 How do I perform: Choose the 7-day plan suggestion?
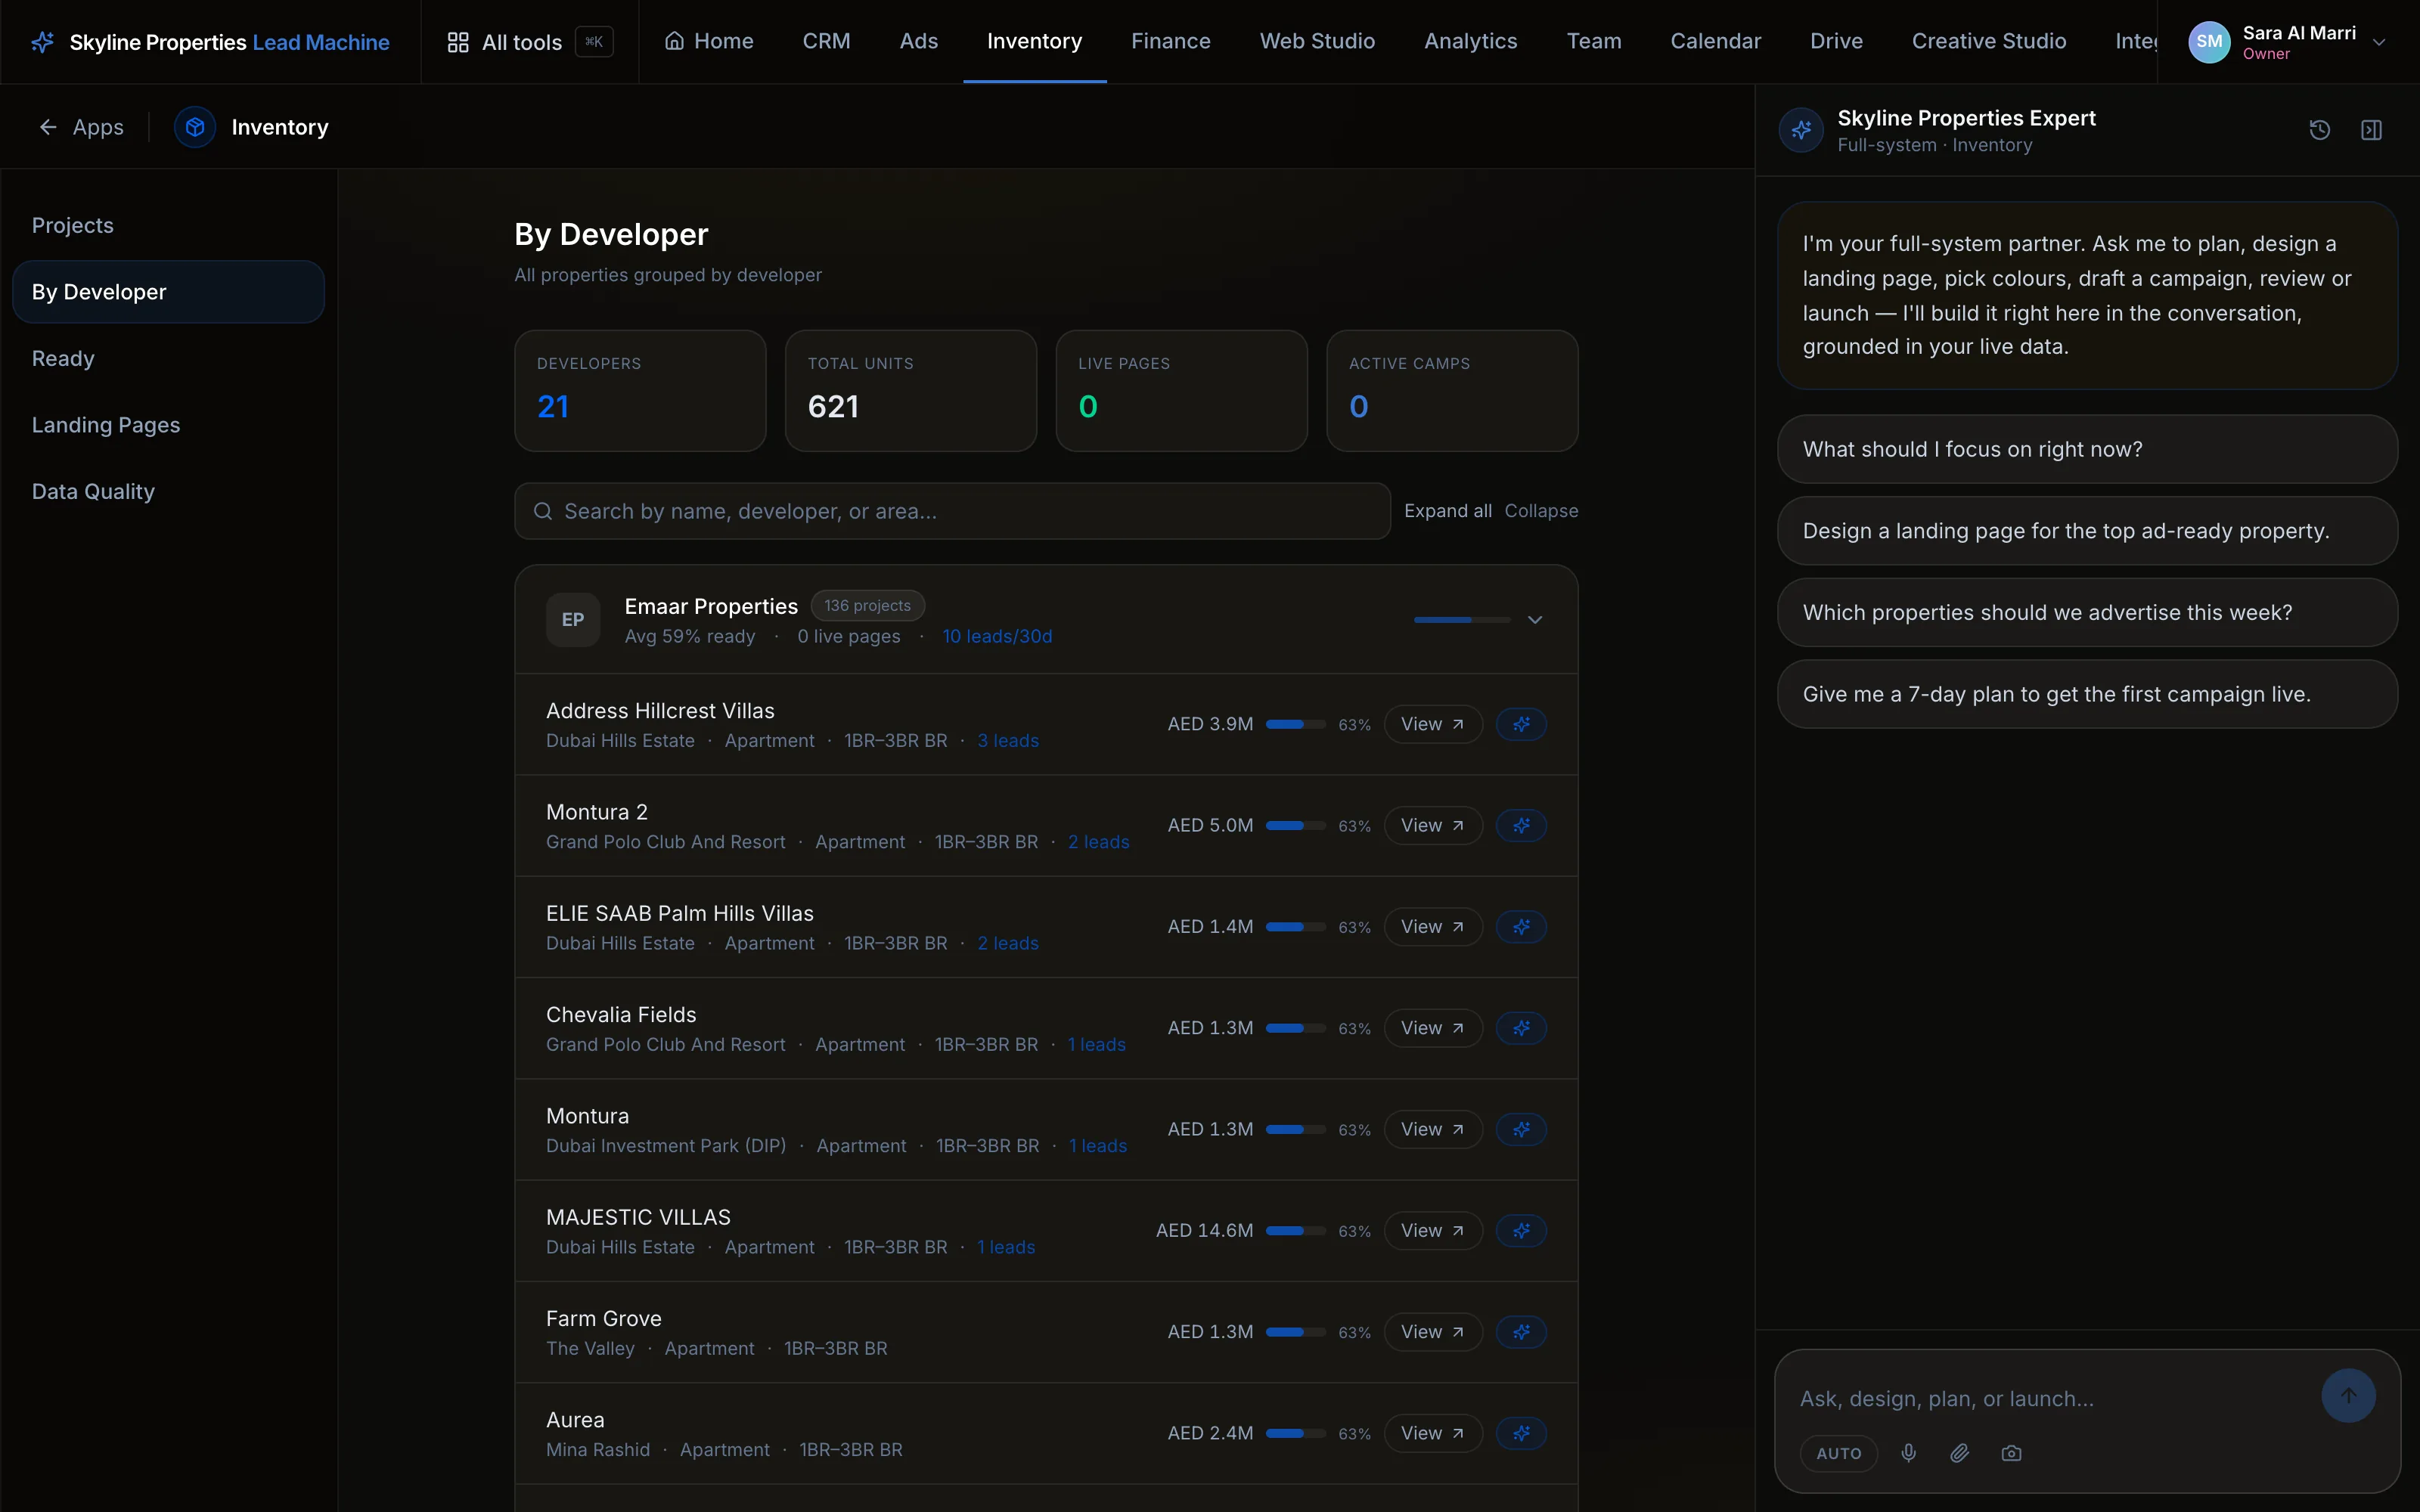pos(2087,694)
